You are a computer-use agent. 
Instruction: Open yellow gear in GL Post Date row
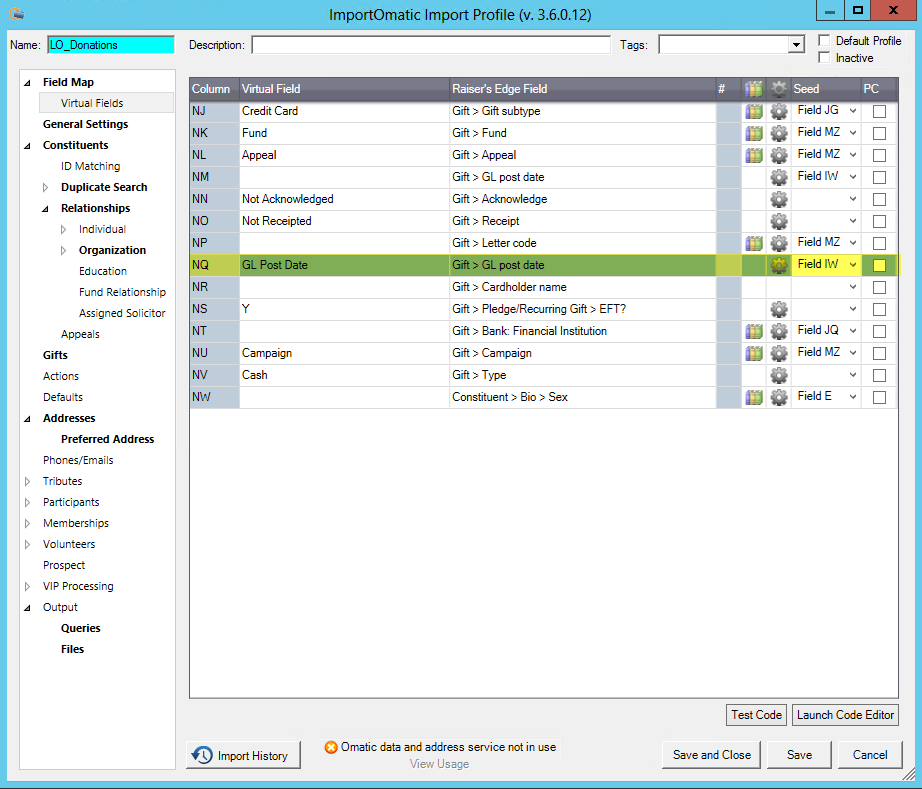click(779, 265)
